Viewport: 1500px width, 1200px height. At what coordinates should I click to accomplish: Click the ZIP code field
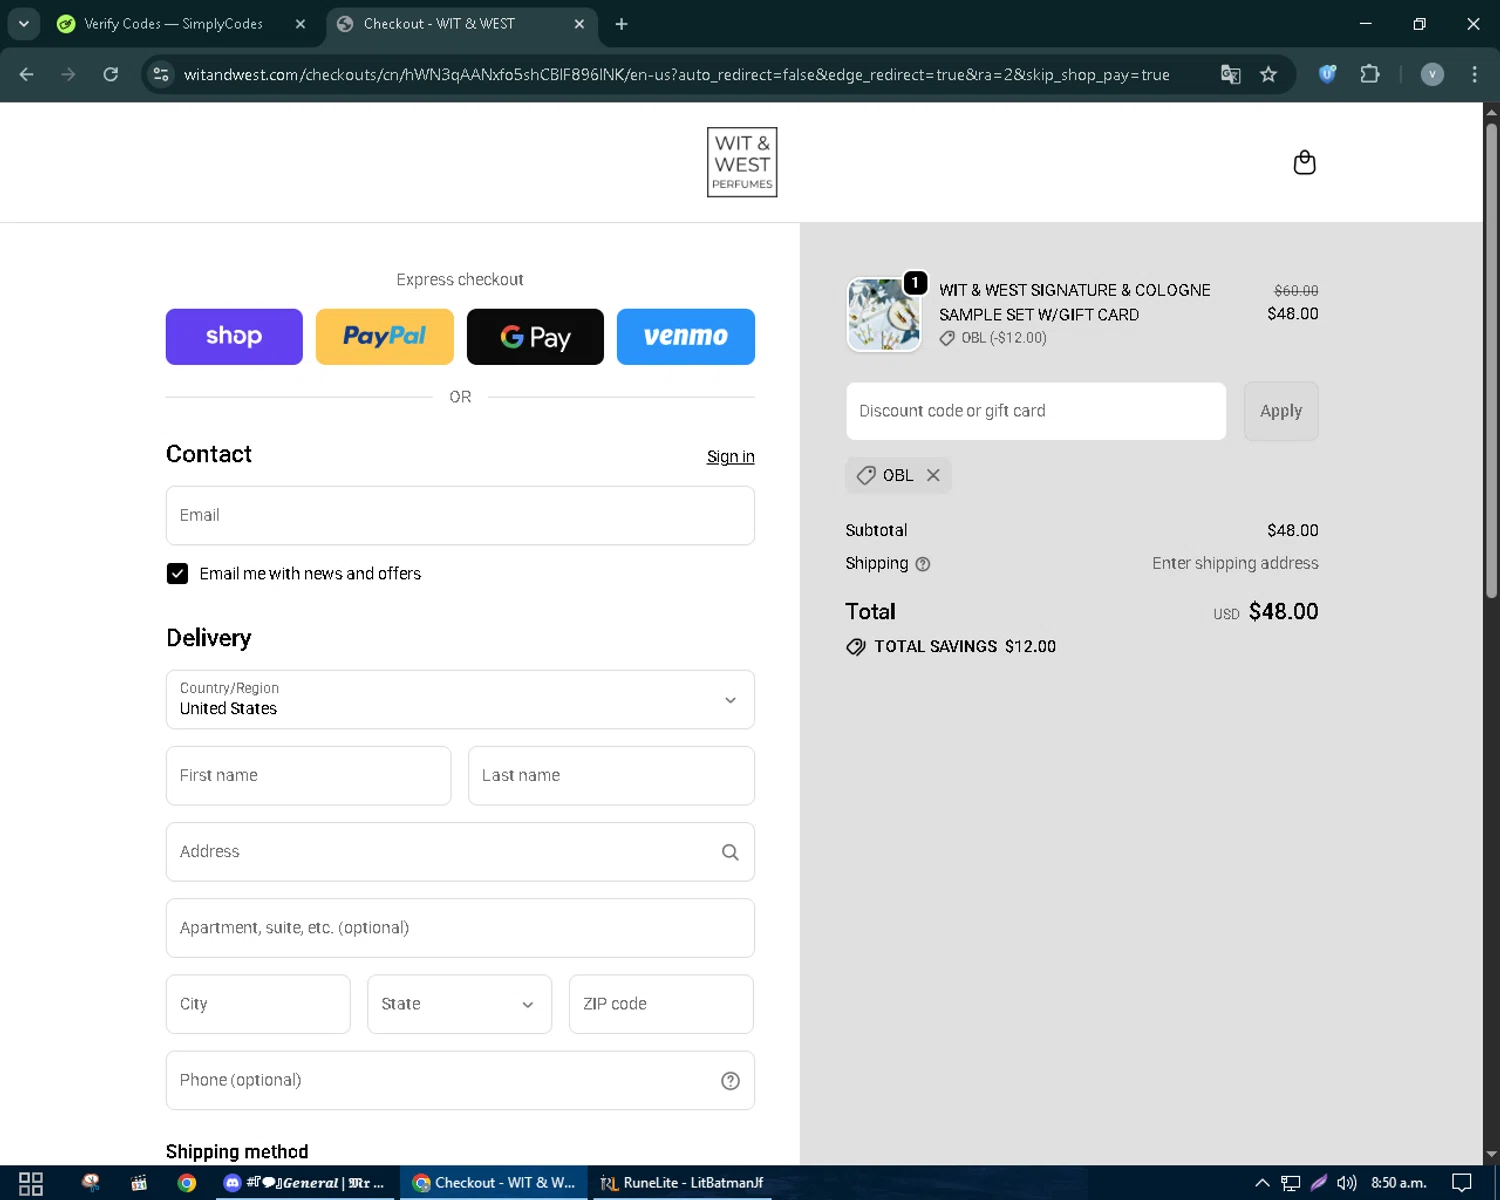tap(661, 1004)
